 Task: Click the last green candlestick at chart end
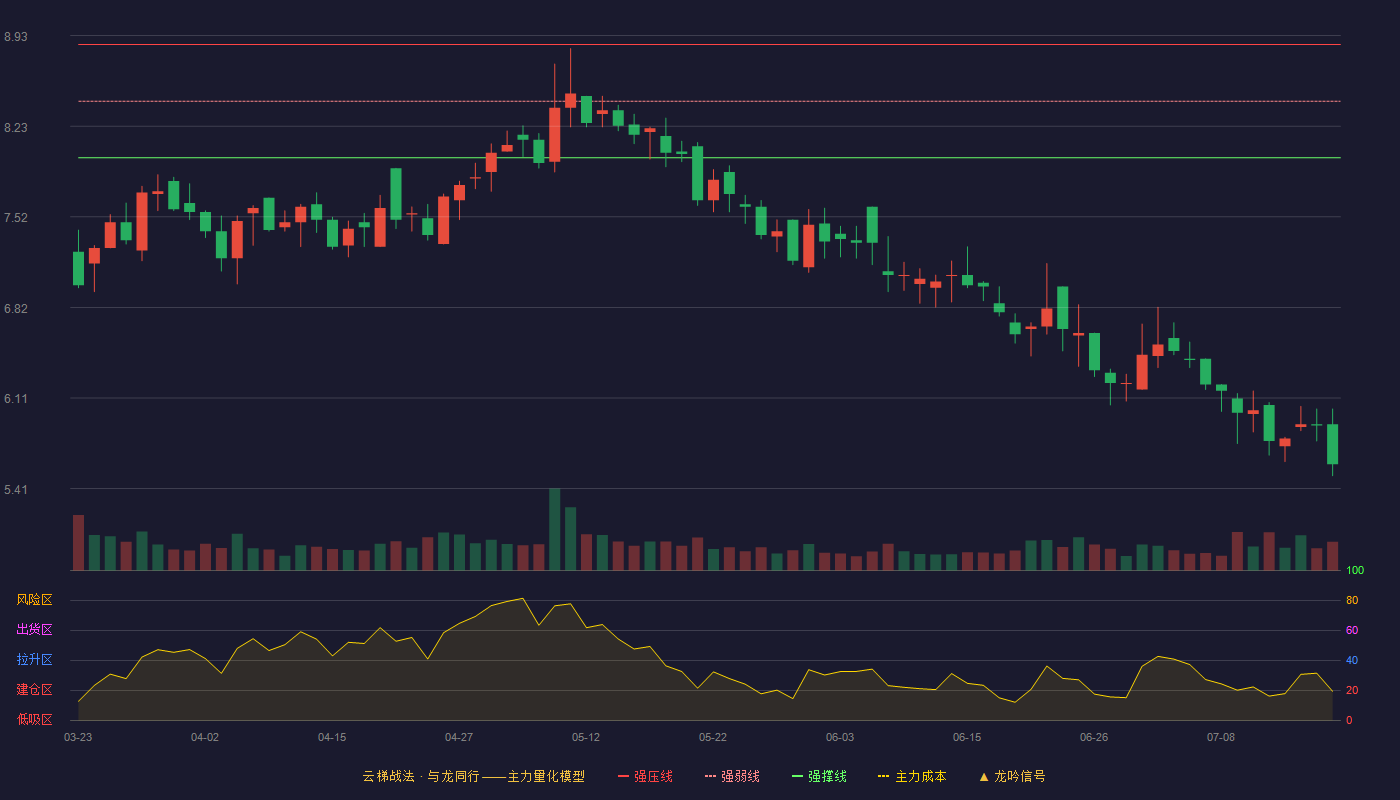(1332, 444)
